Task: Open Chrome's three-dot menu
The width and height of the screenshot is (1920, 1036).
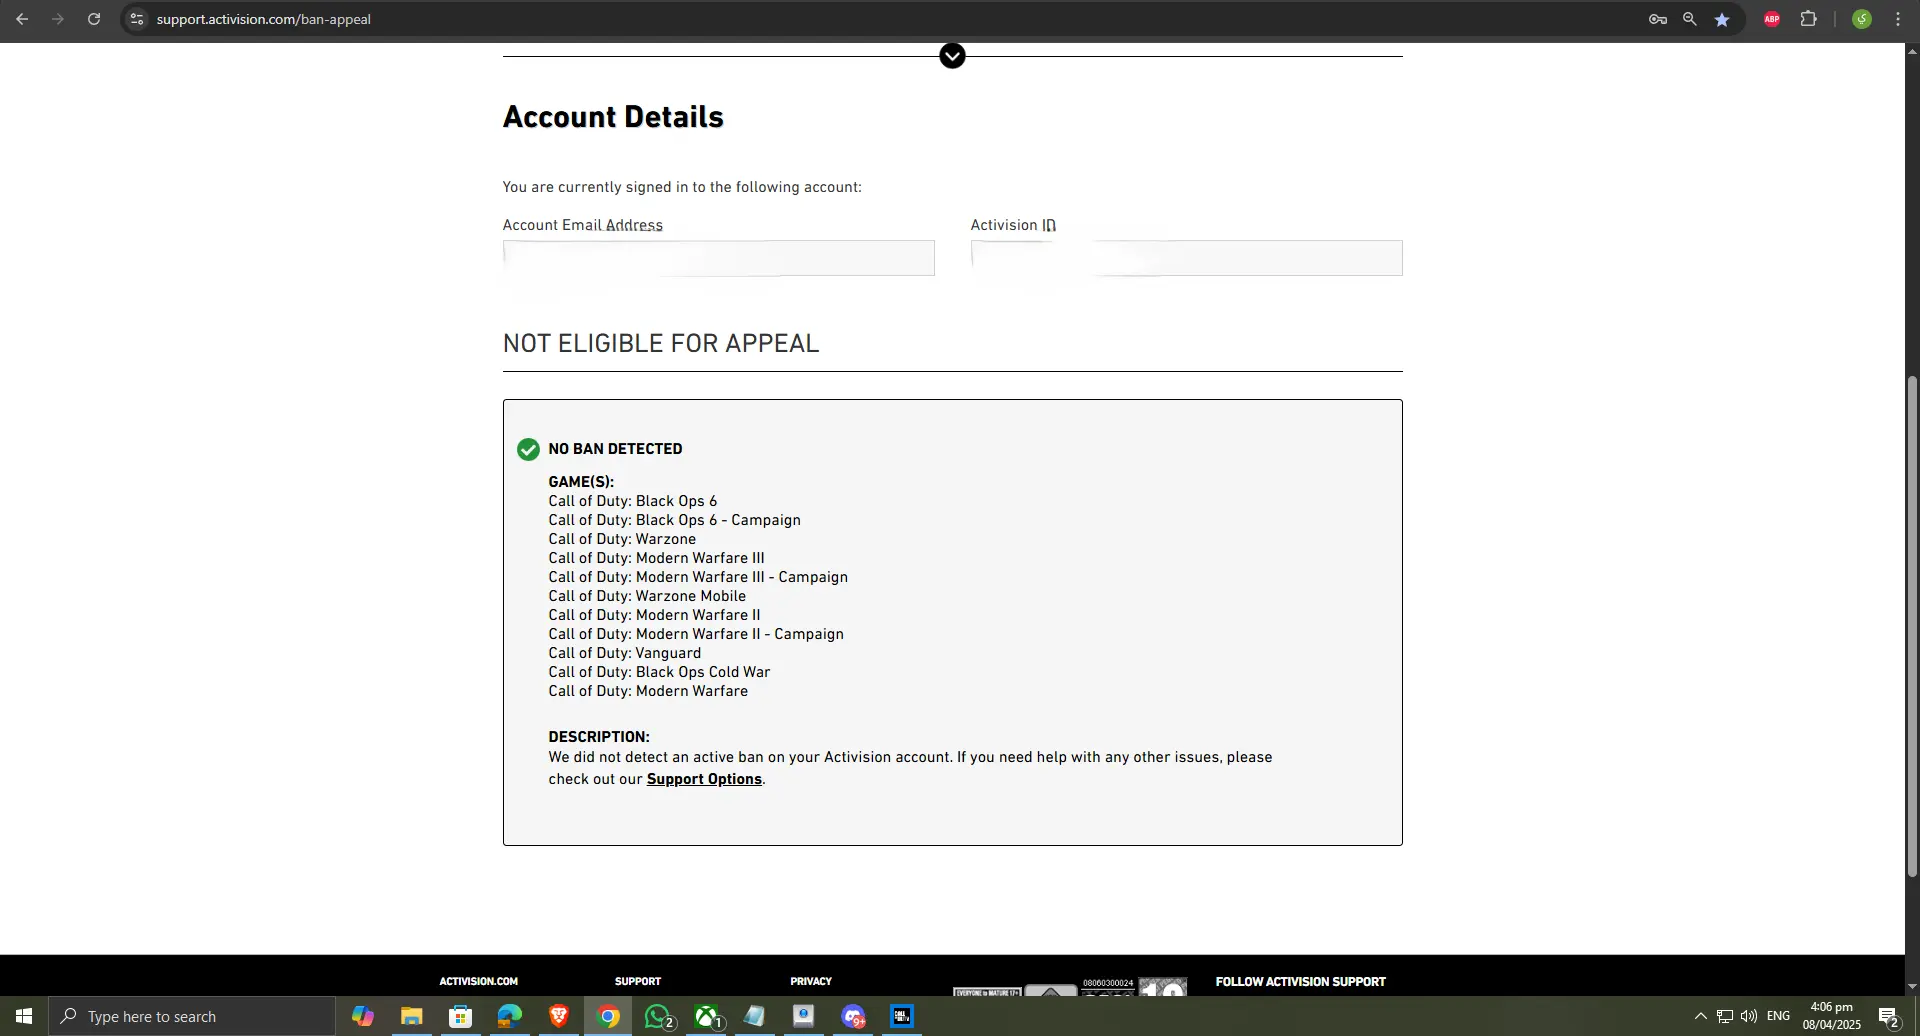Action: tap(1897, 19)
